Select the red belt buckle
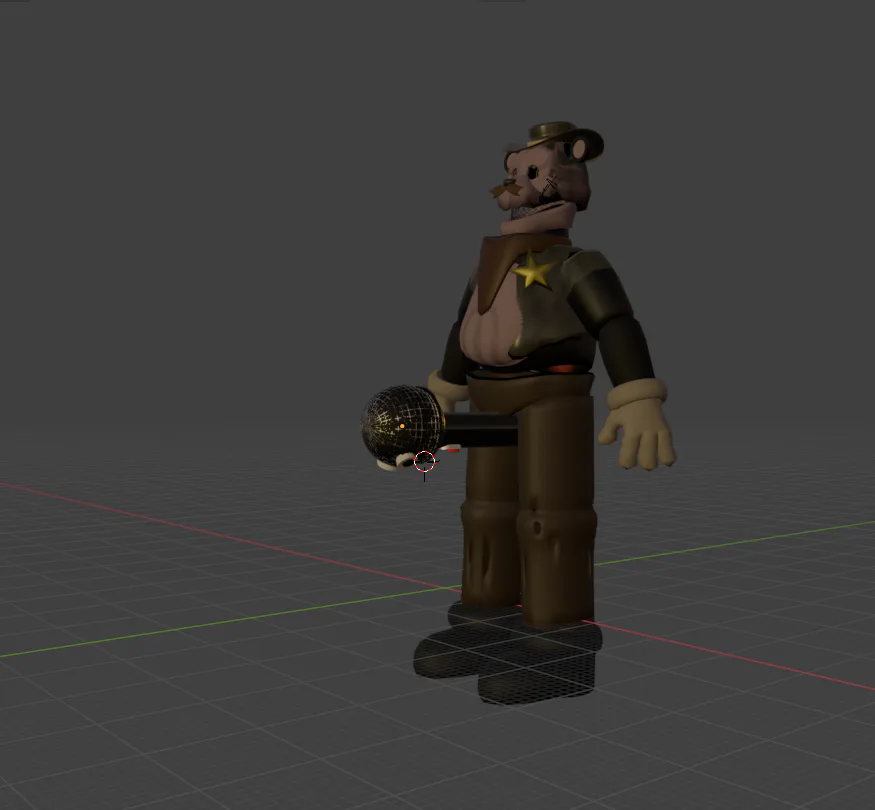 click(562, 369)
